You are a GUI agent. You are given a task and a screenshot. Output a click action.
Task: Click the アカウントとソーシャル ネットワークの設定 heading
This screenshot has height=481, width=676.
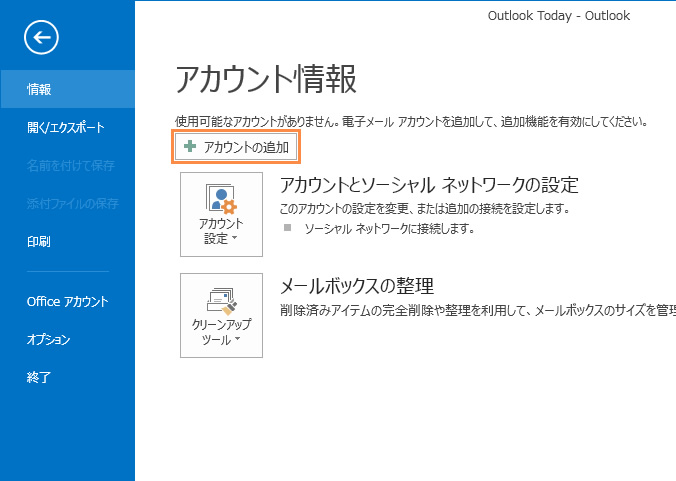click(x=429, y=185)
